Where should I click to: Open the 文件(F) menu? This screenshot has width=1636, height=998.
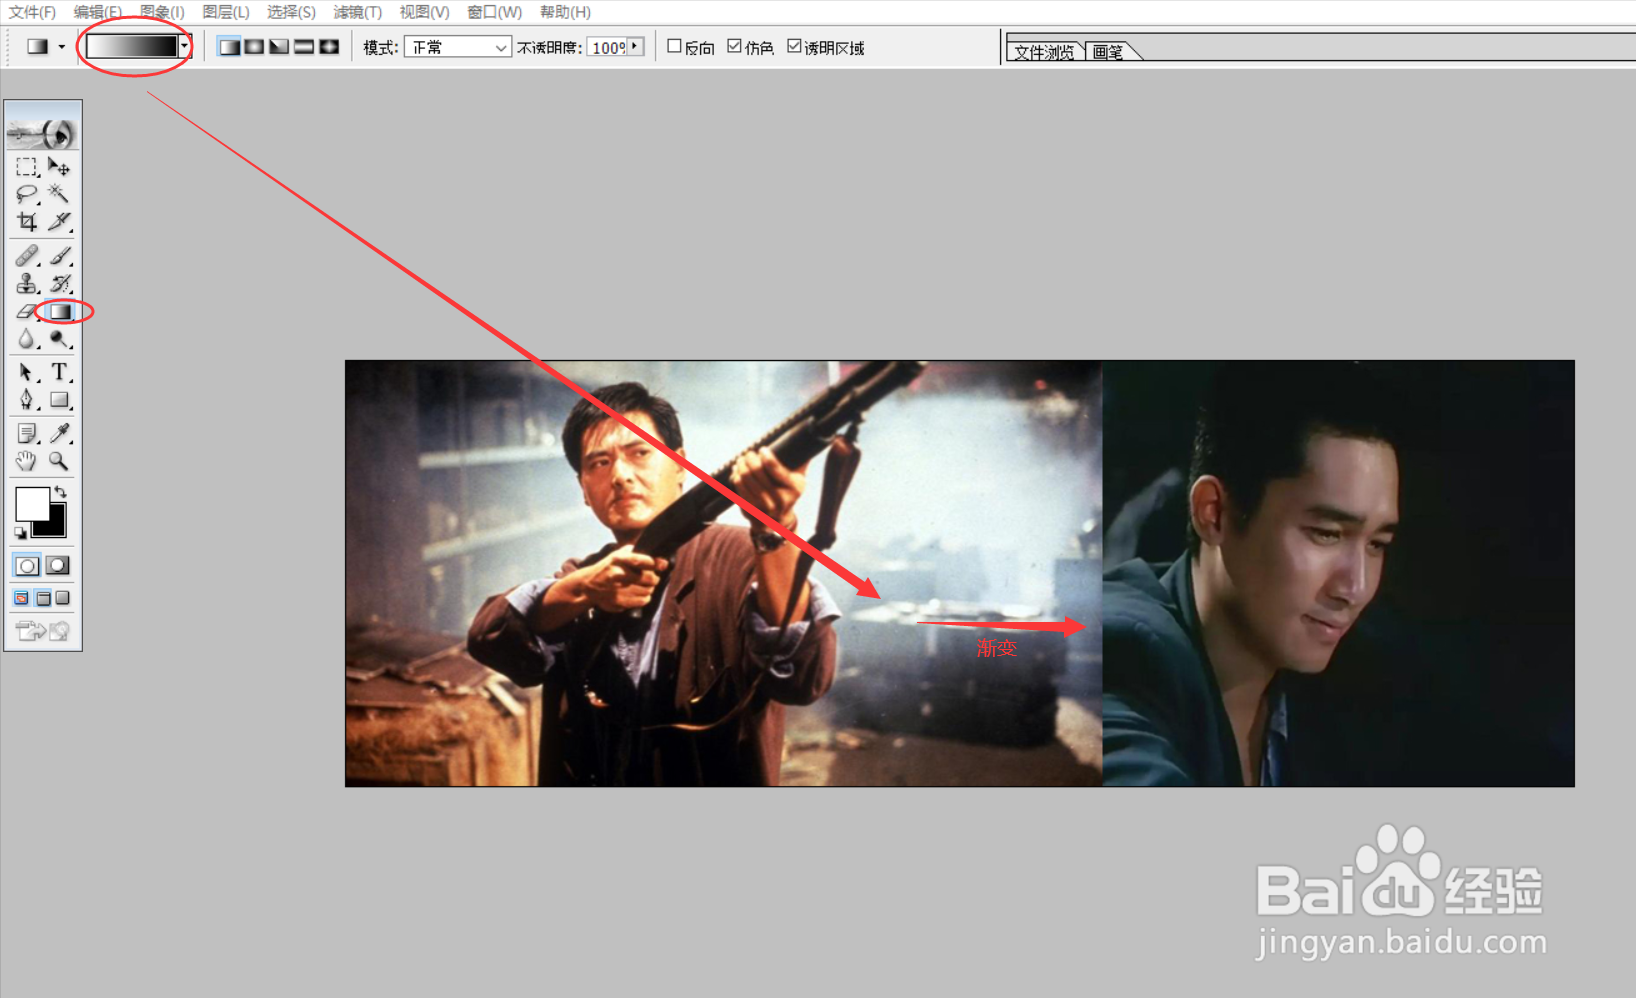[32, 12]
